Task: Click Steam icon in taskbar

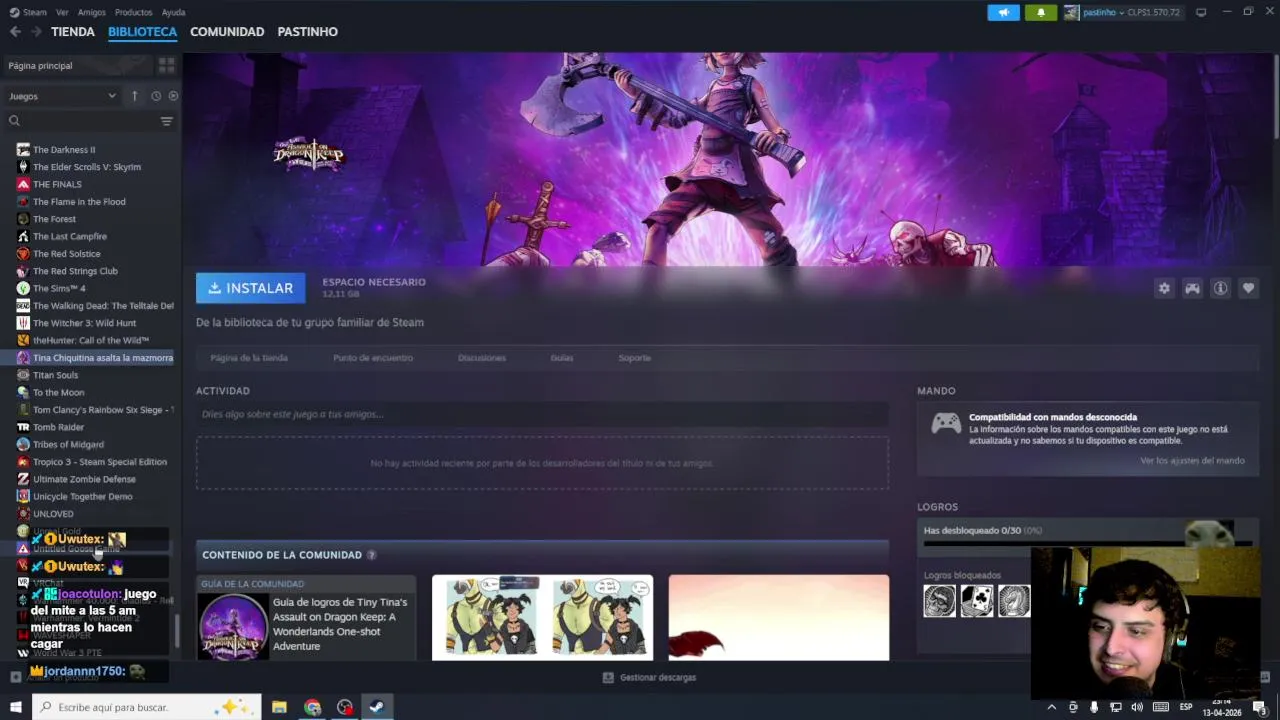Action: [376, 707]
